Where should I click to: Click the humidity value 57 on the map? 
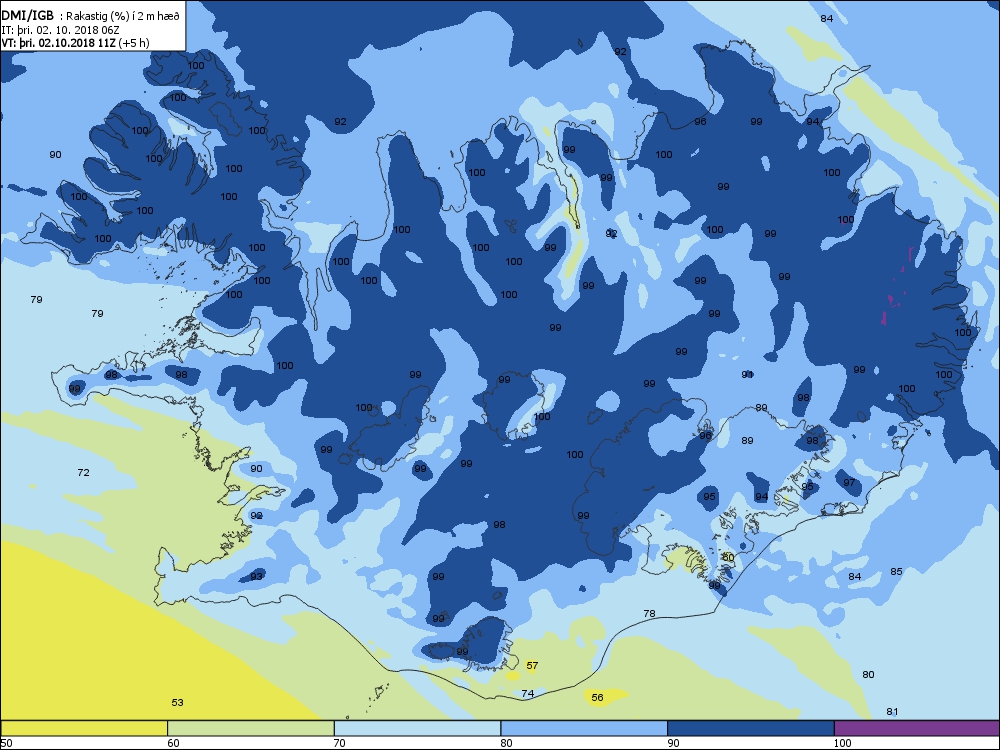tap(532, 665)
